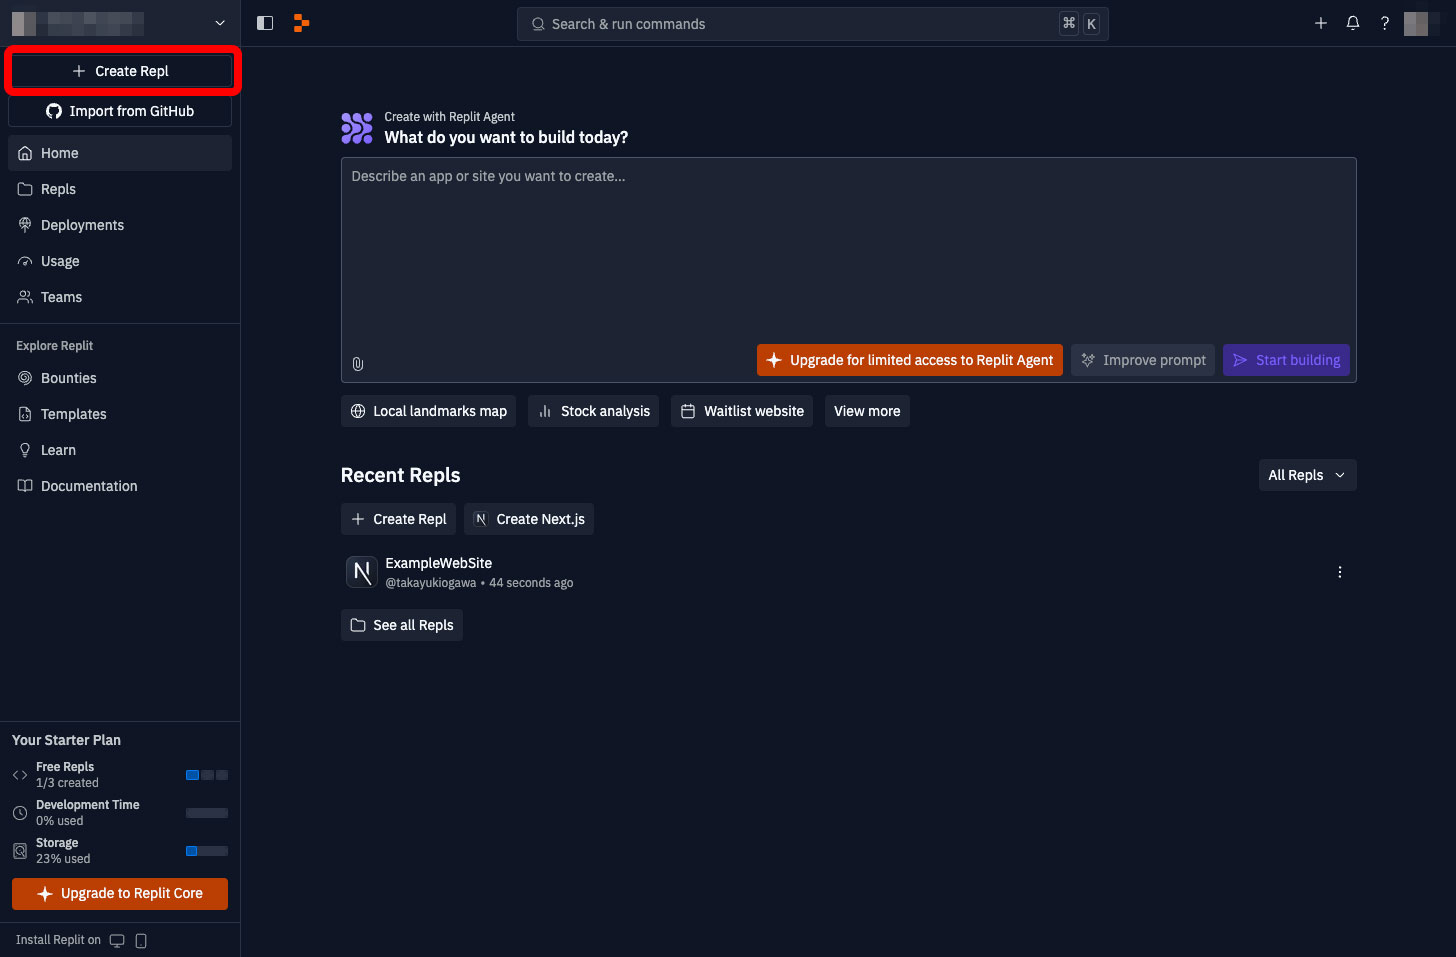Open notifications bell icon

(1353, 23)
